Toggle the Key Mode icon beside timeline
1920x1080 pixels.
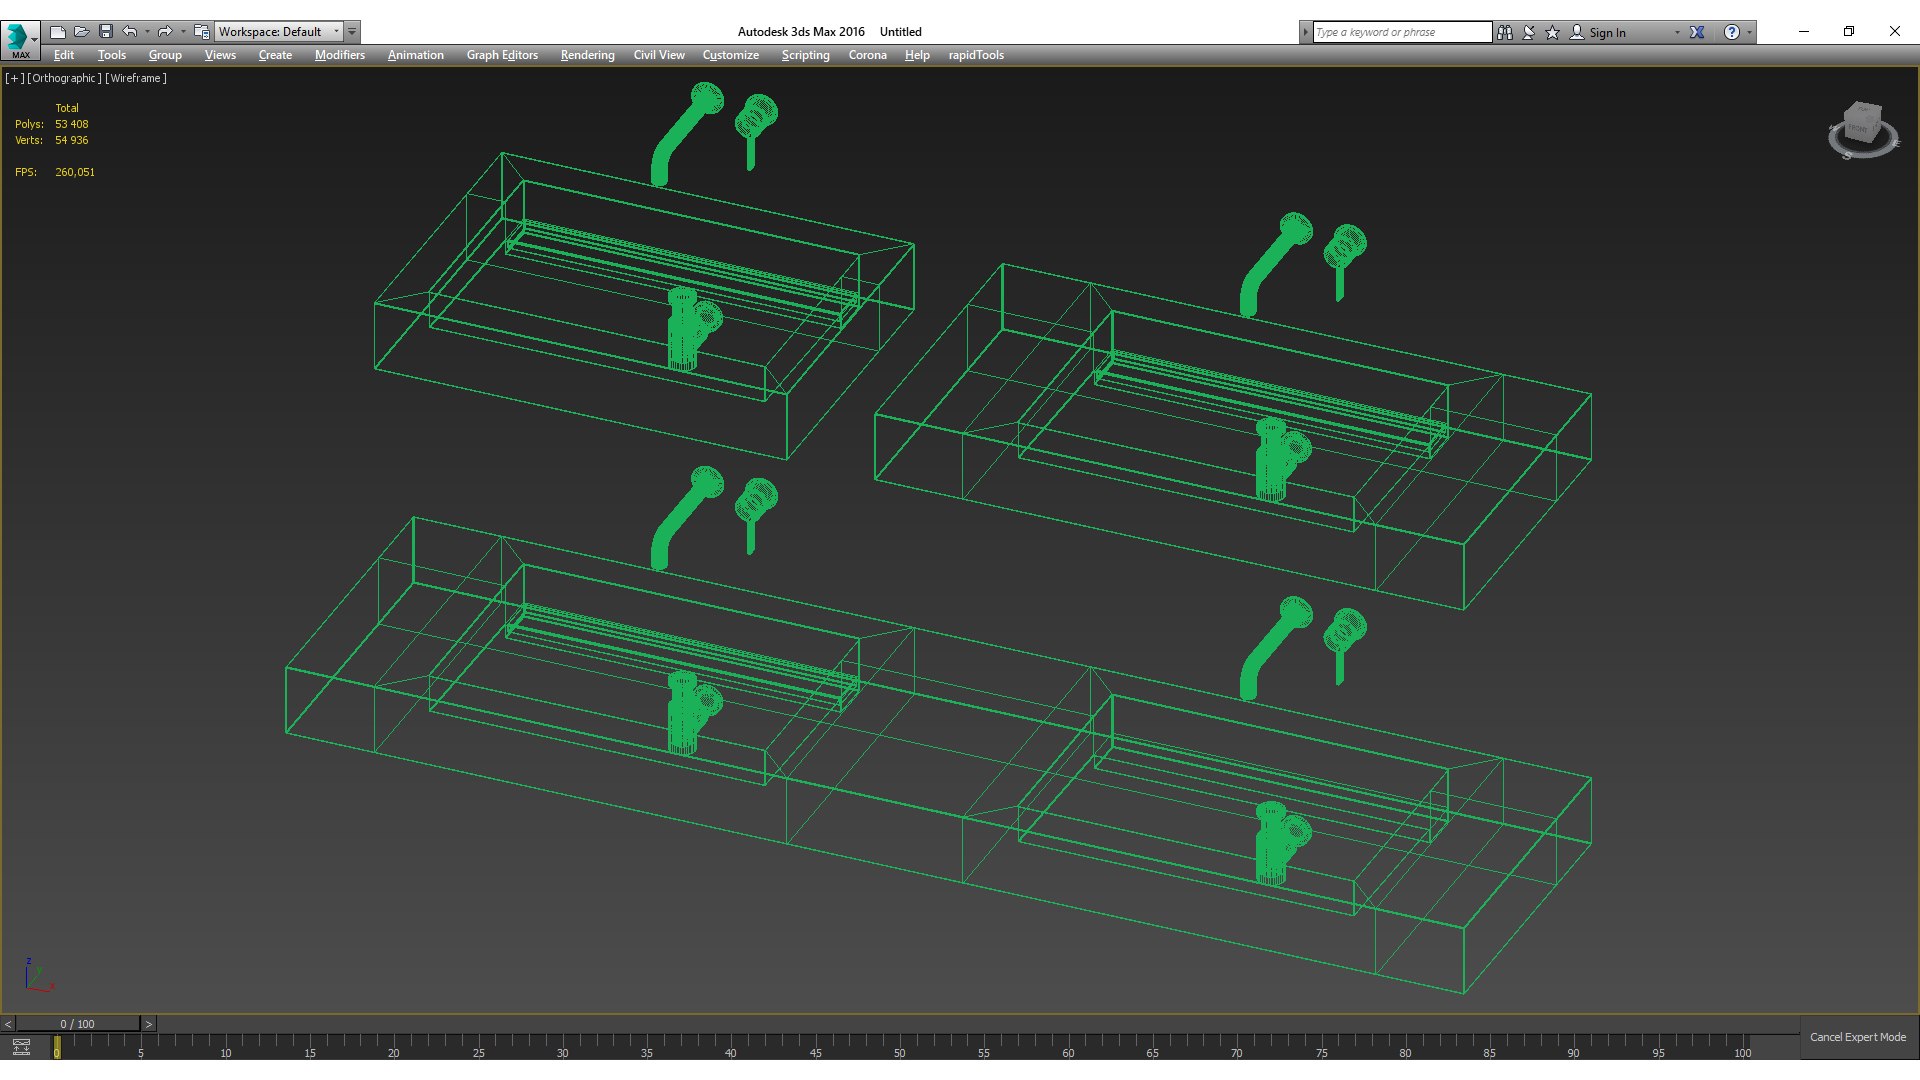pos(21,1047)
